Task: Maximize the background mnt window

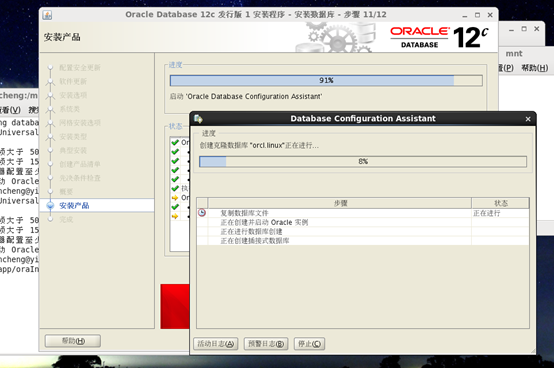Action: (x=524, y=29)
